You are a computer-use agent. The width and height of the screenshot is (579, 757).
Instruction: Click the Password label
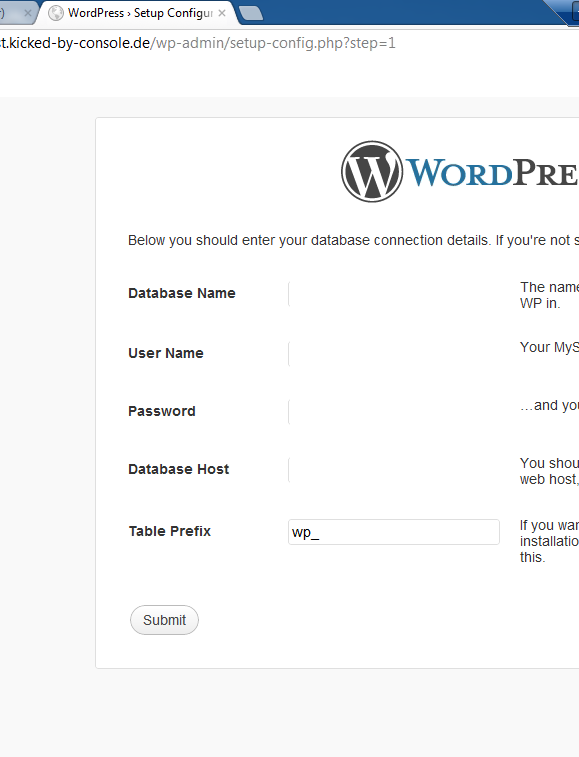pos(162,411)
